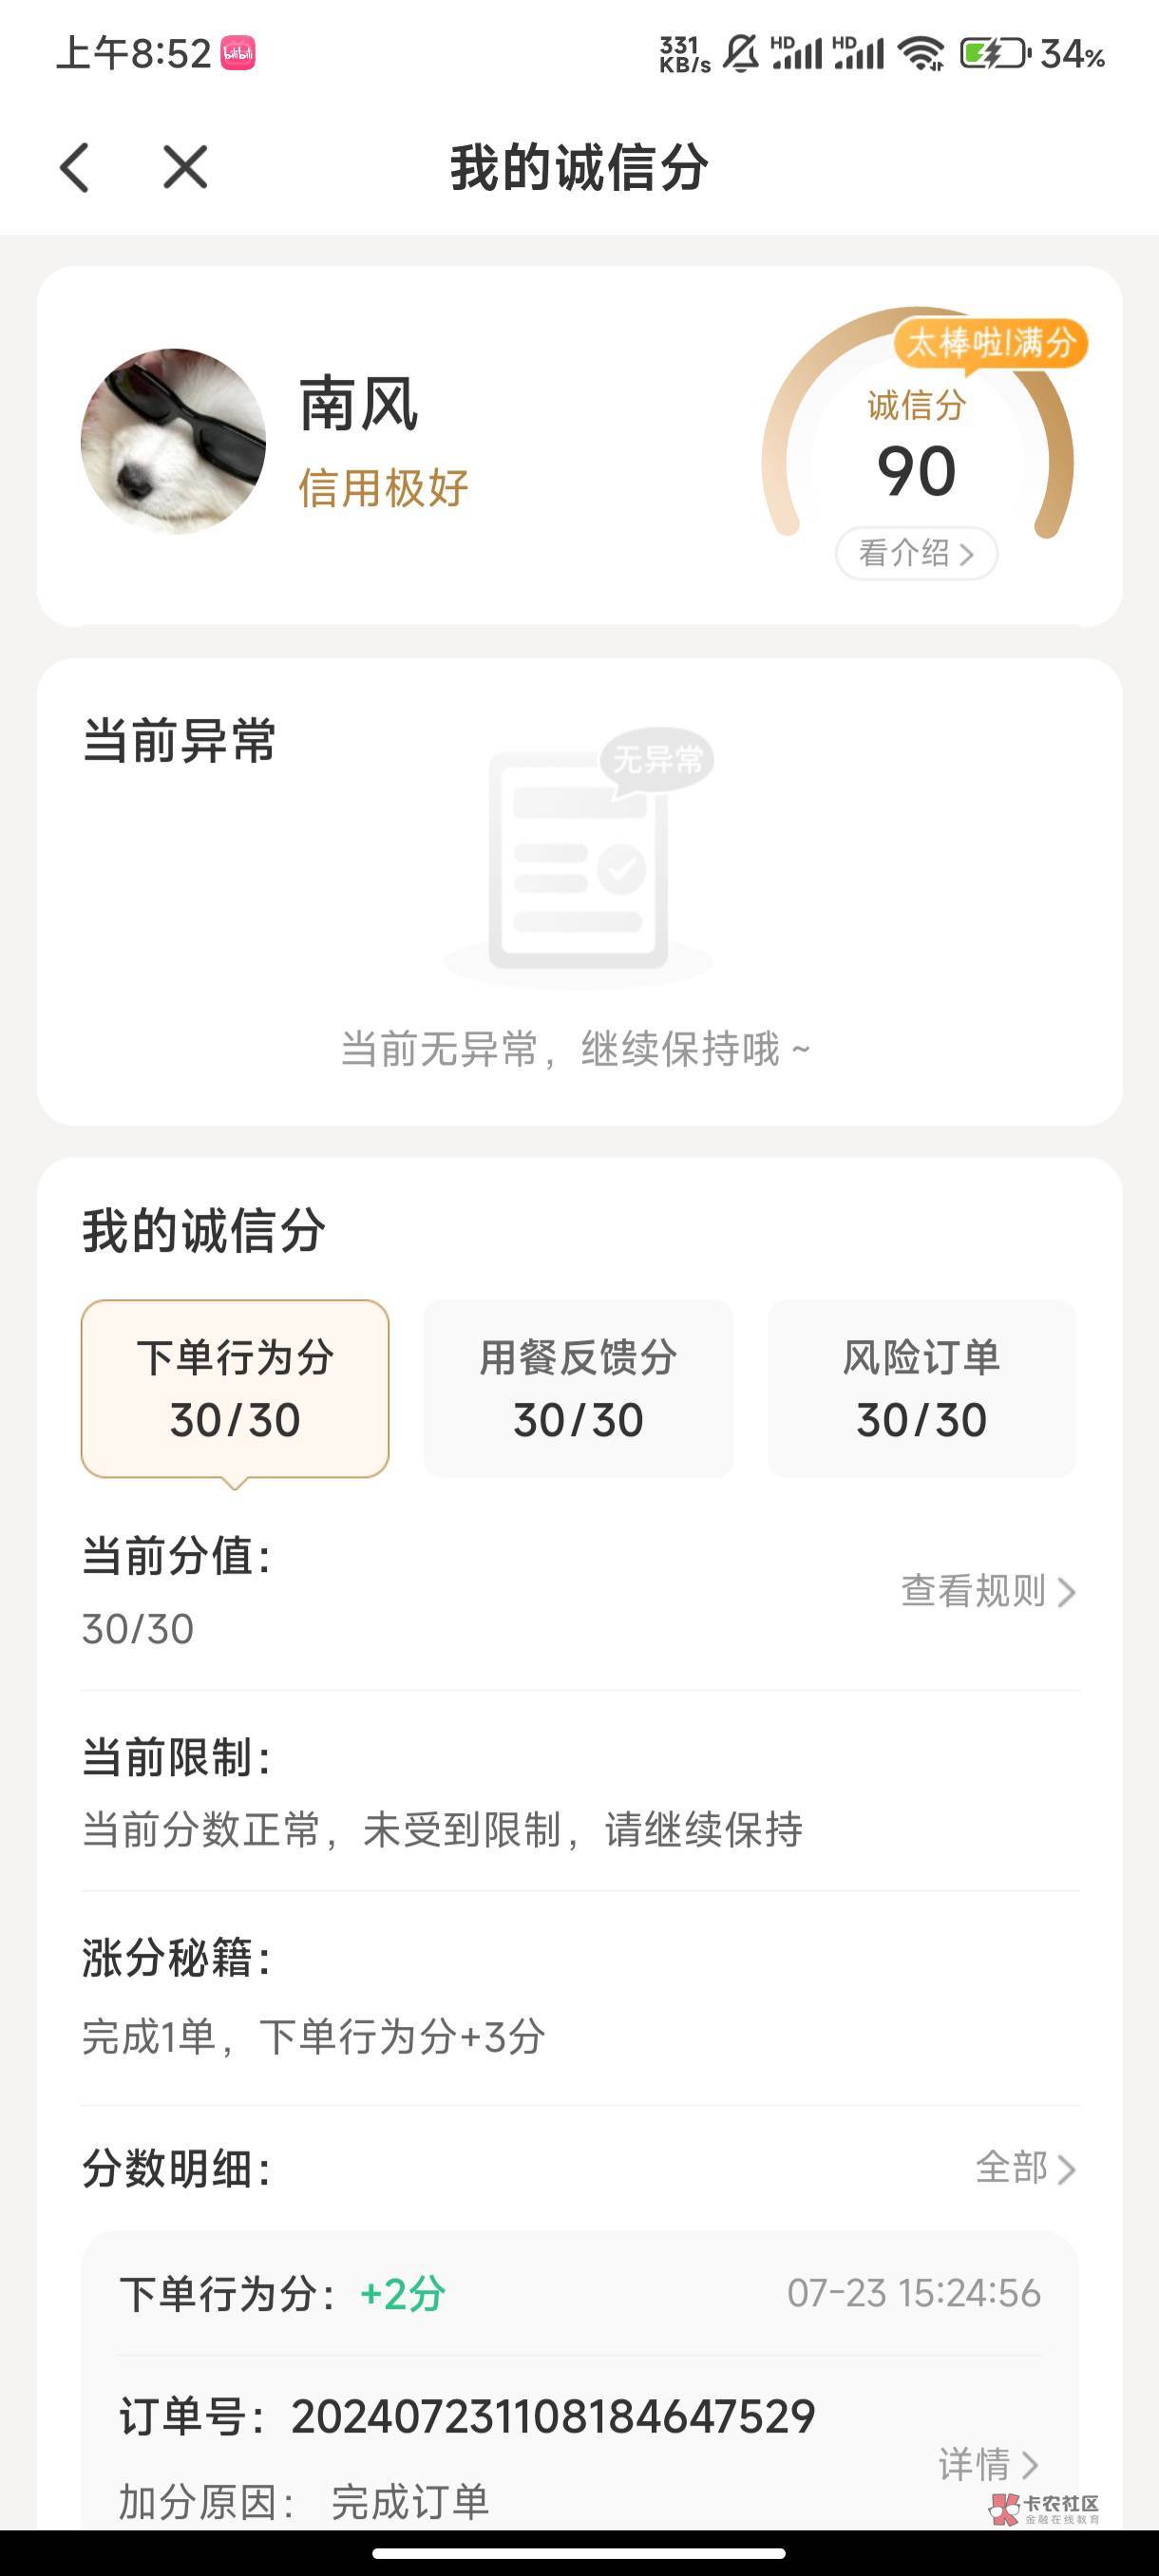The height and width of the screenshot is (2576, 1159).
Task: Tap the battery charging icon
Action: [994, 53]
